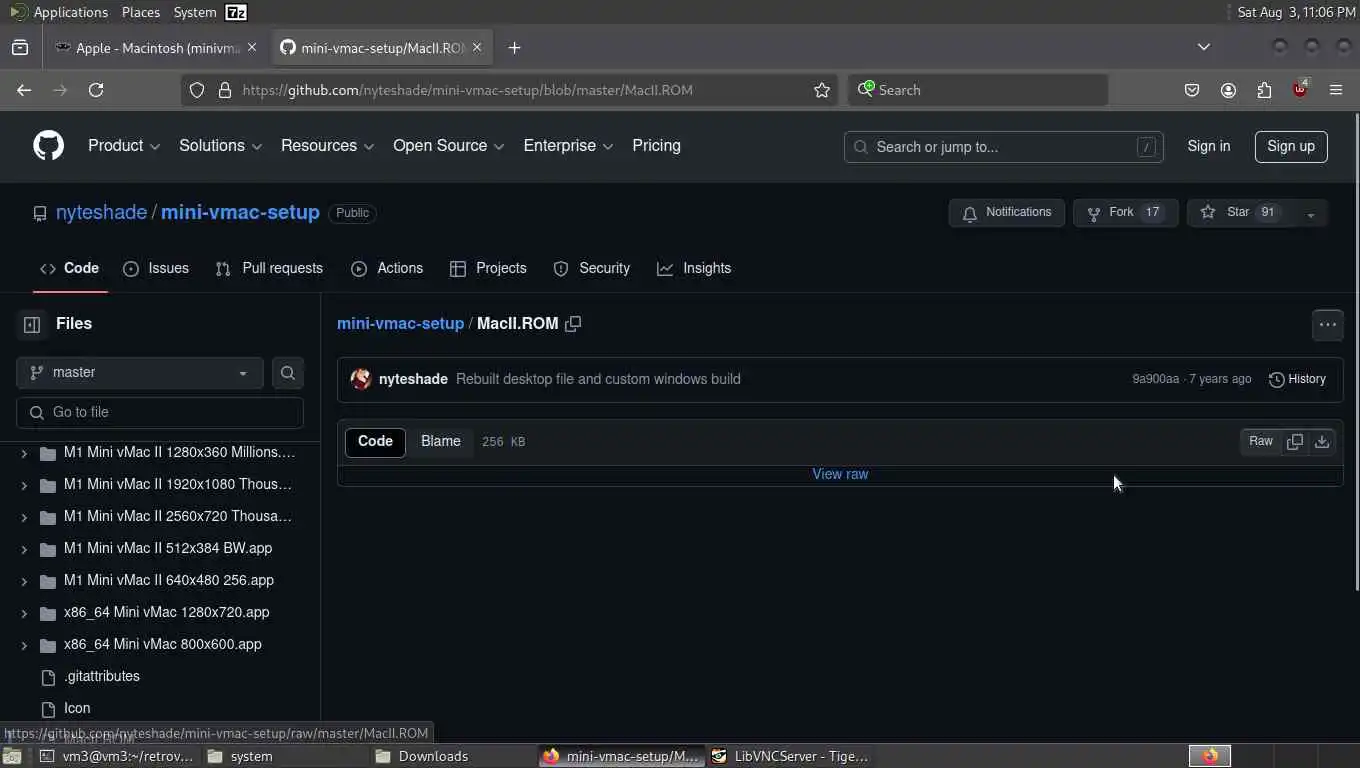Click the Raw button

pos(1260,441)
